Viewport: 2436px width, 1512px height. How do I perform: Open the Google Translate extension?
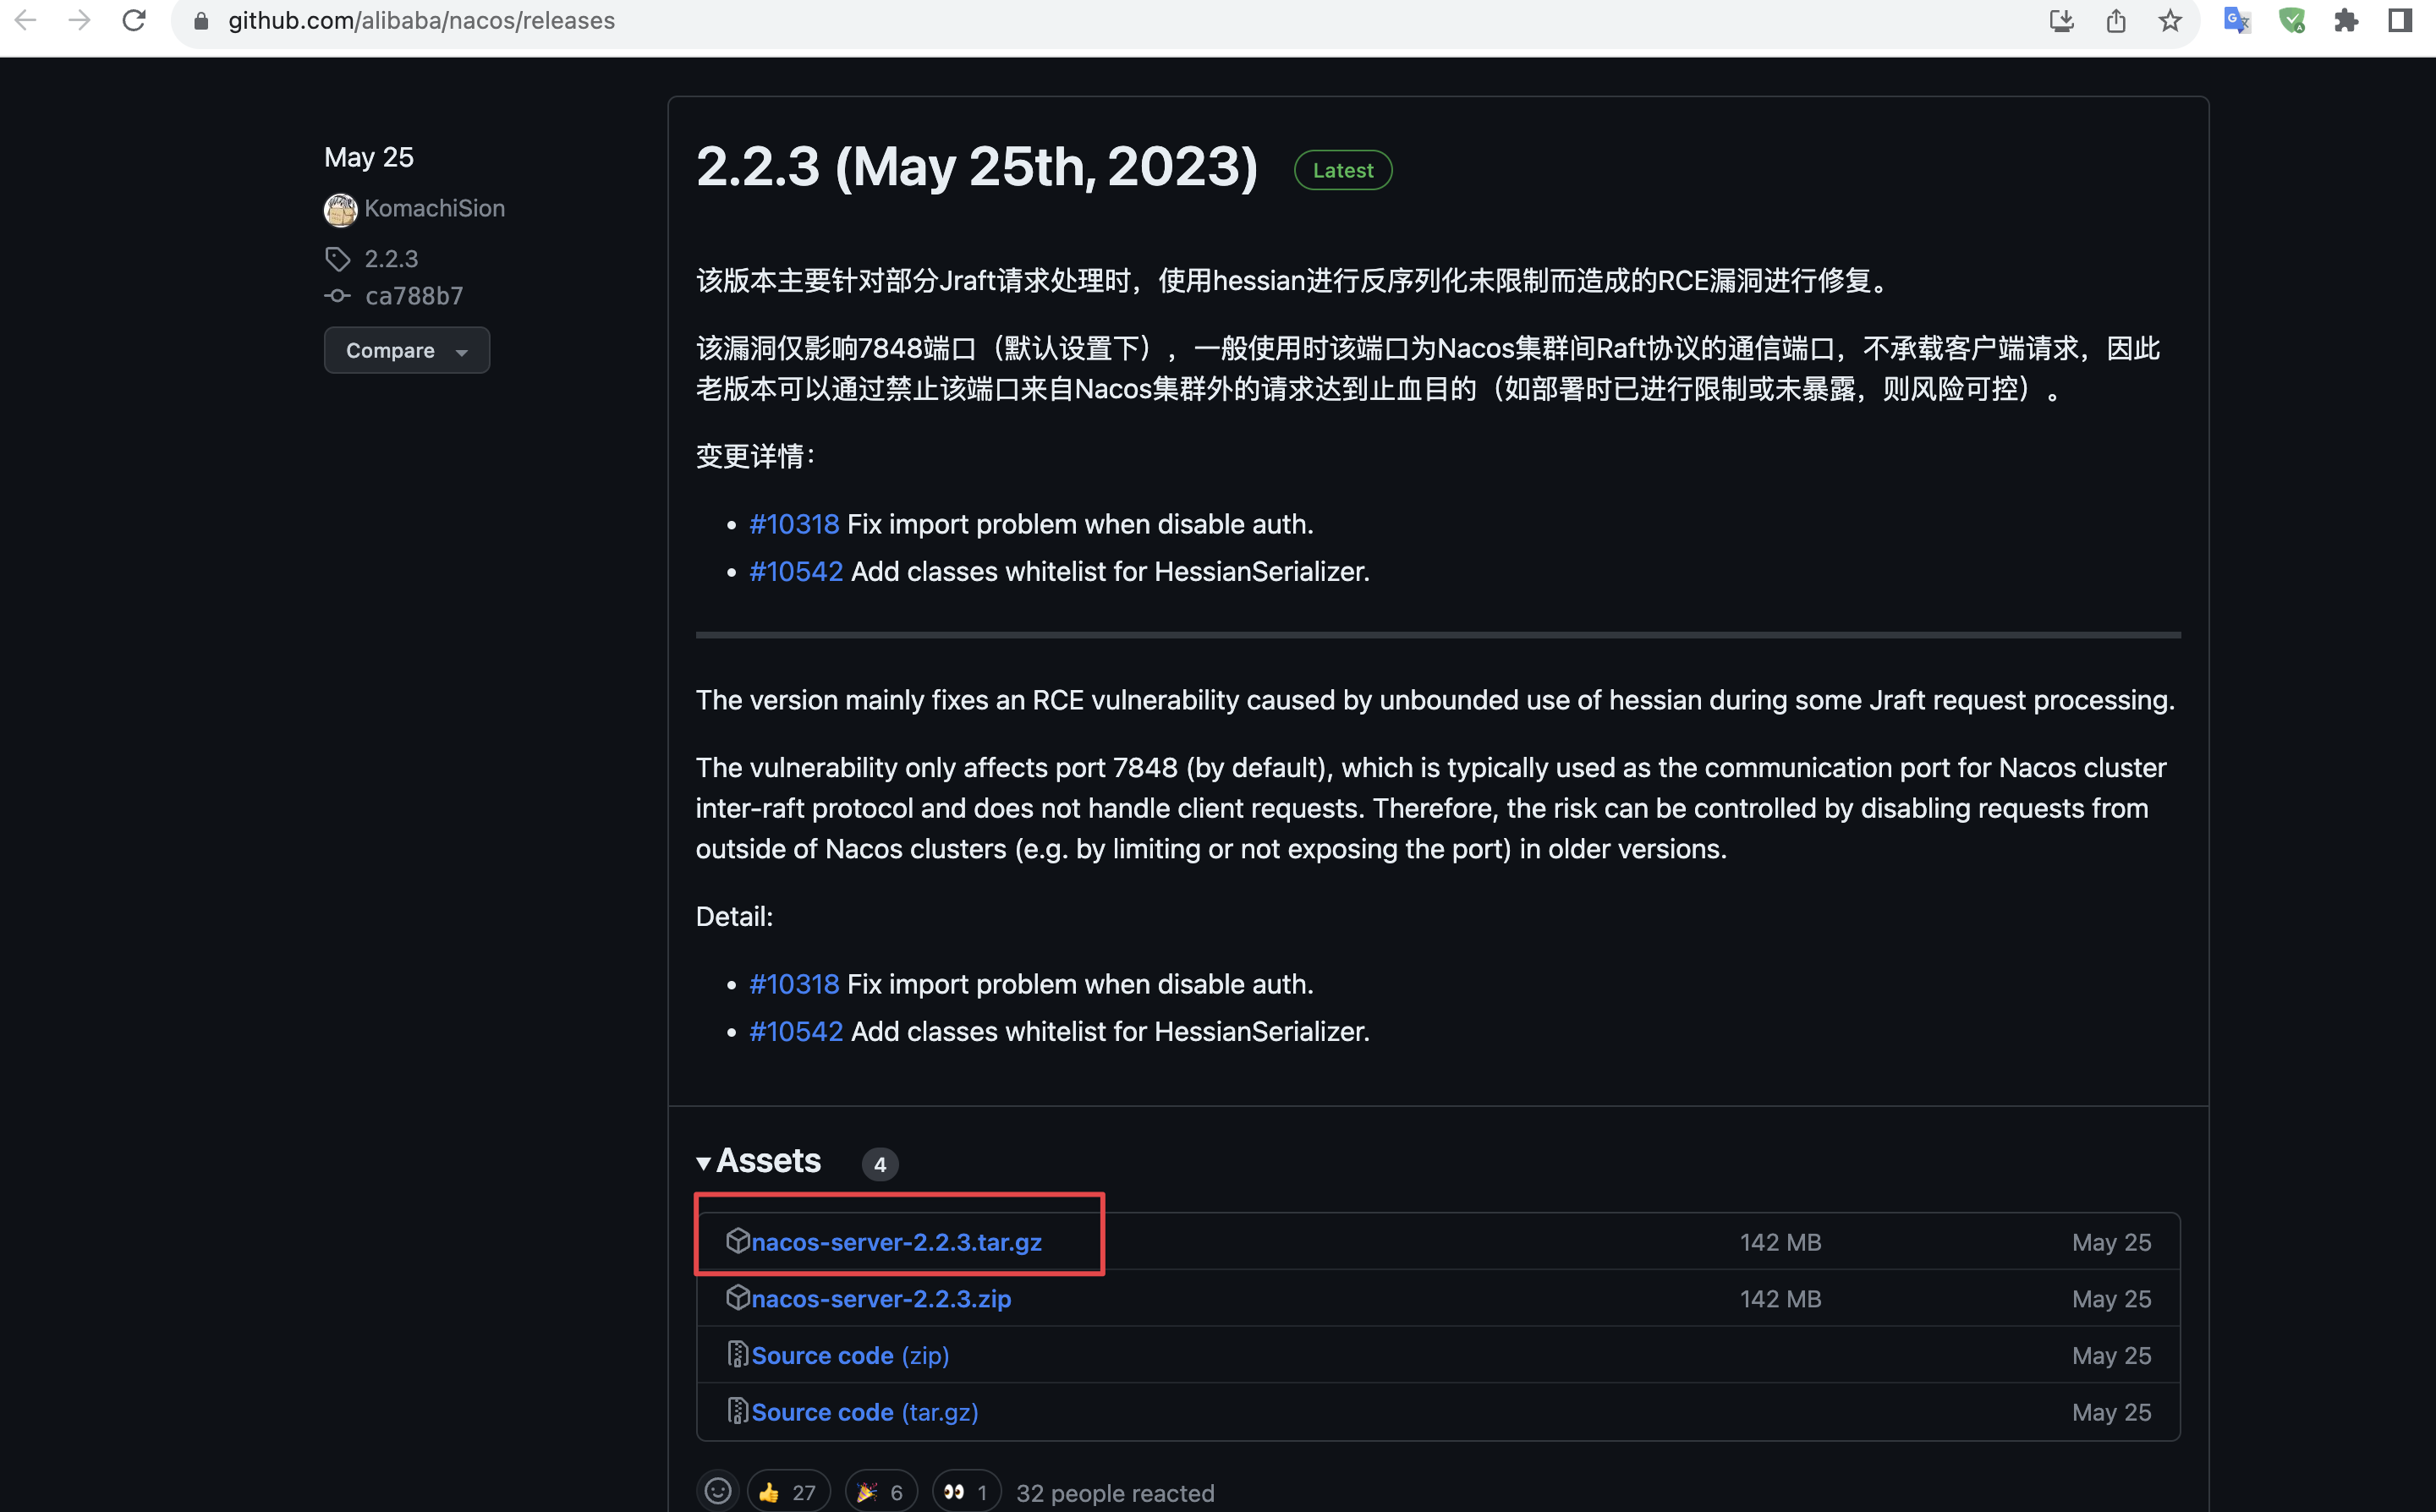pos(2237,21)
